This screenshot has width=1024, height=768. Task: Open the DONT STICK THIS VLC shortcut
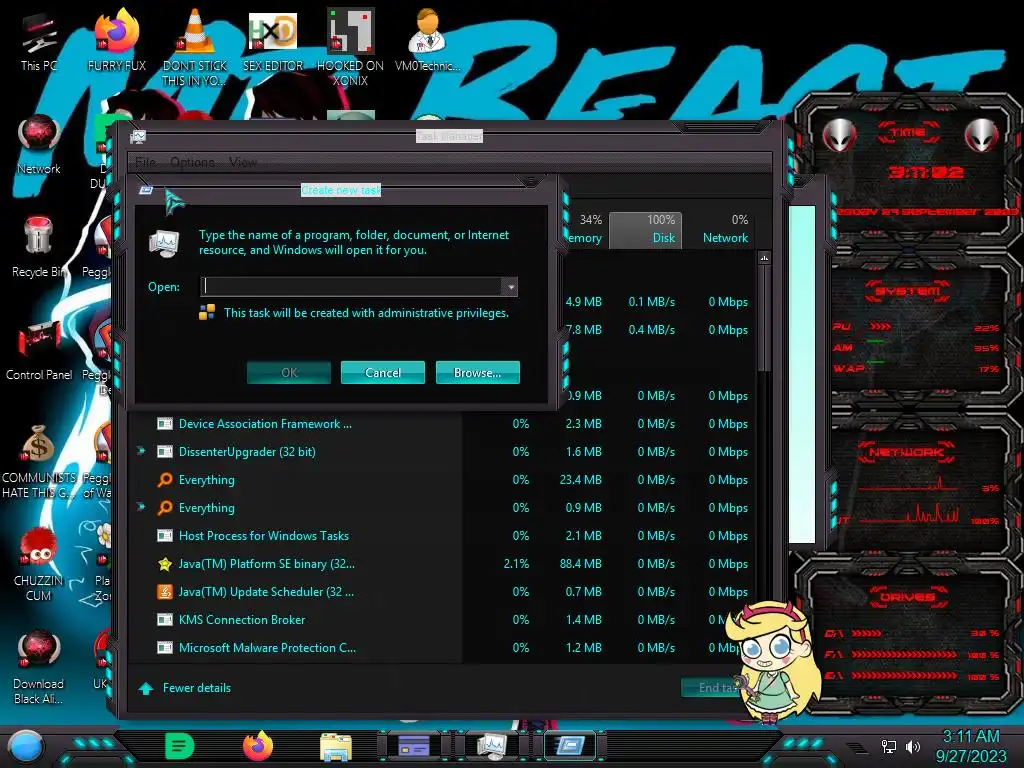click(x=195, y=47)
